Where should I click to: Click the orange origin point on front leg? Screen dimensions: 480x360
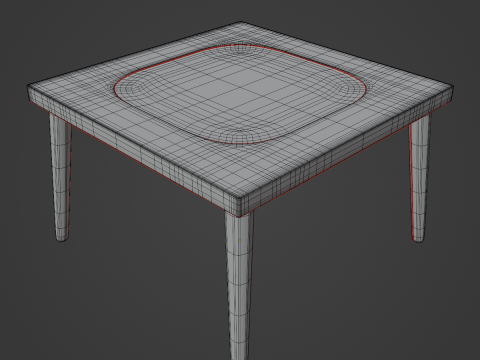[240, 240]
